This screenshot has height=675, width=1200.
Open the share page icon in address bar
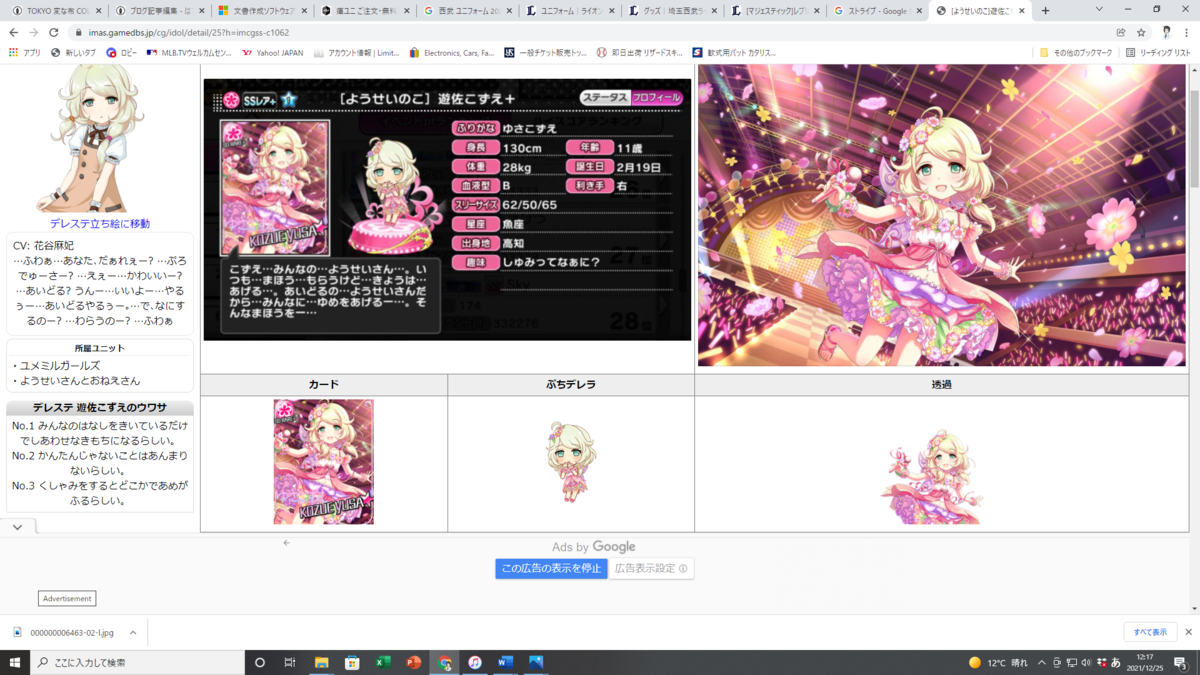(1121, 32)
